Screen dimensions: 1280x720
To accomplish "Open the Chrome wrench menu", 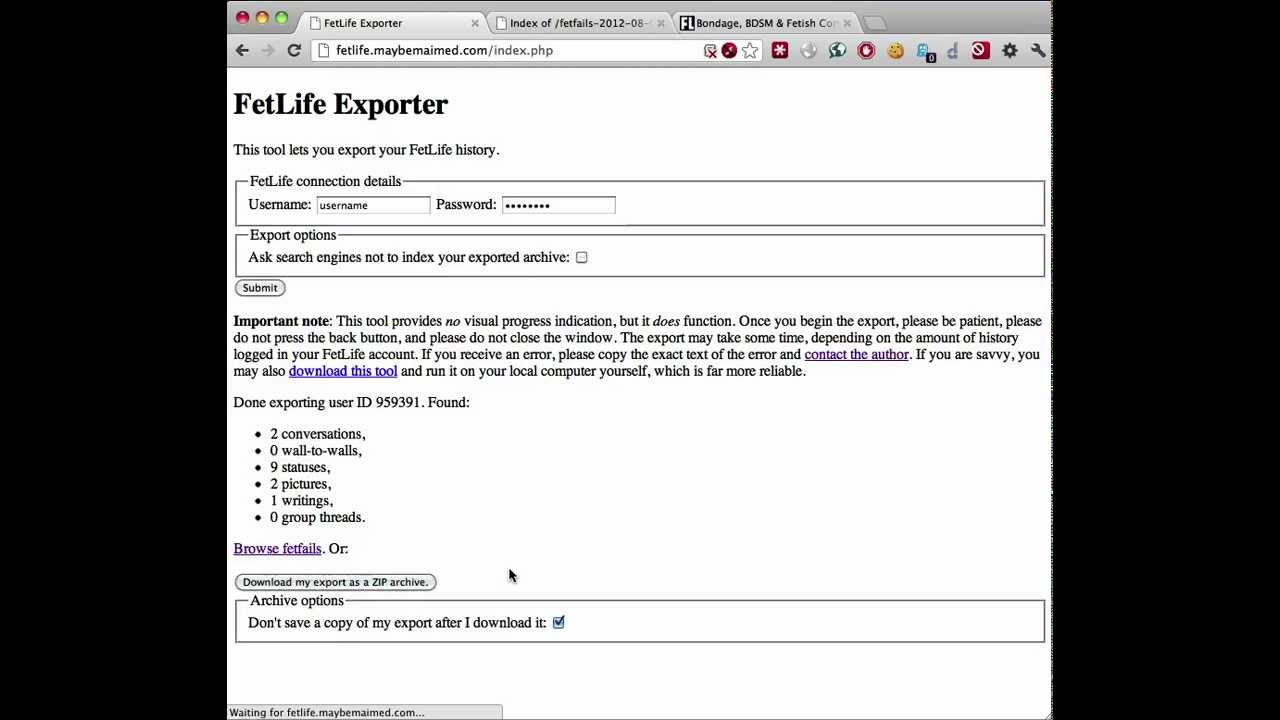I will 1038,50.
